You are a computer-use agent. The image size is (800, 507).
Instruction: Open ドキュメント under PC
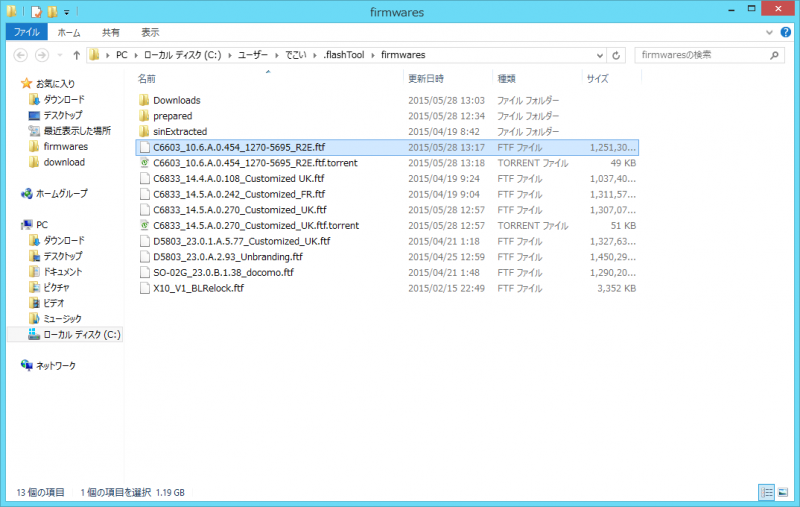click(x=62, y=272)
